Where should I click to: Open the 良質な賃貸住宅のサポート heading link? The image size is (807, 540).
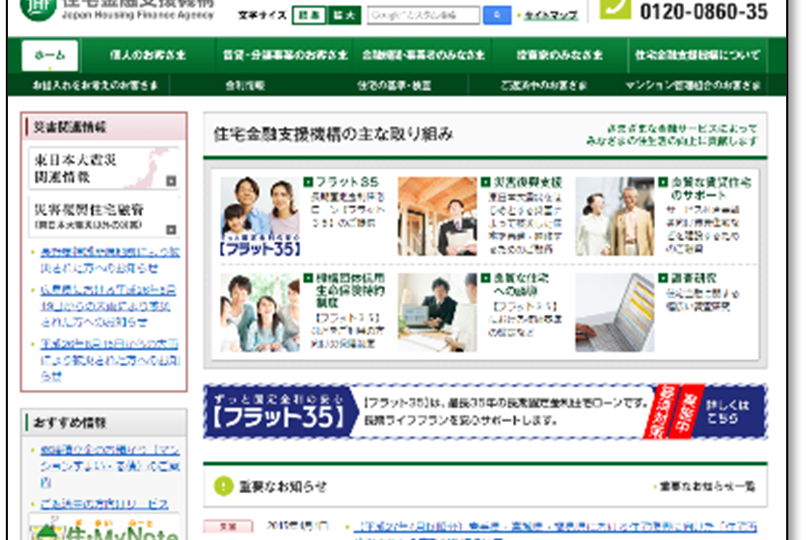tap(711, 188)
